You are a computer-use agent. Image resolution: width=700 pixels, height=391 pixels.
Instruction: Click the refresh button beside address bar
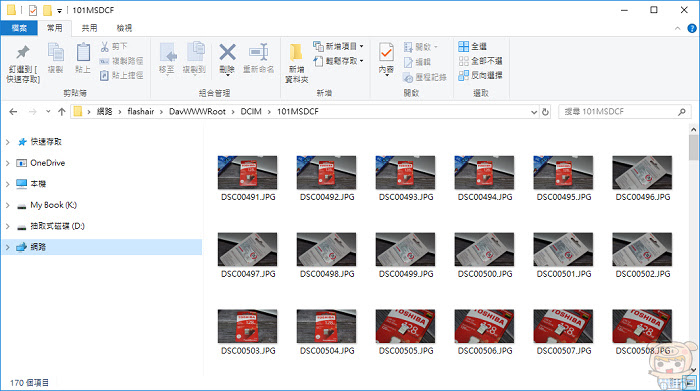[x=545, y=112]
